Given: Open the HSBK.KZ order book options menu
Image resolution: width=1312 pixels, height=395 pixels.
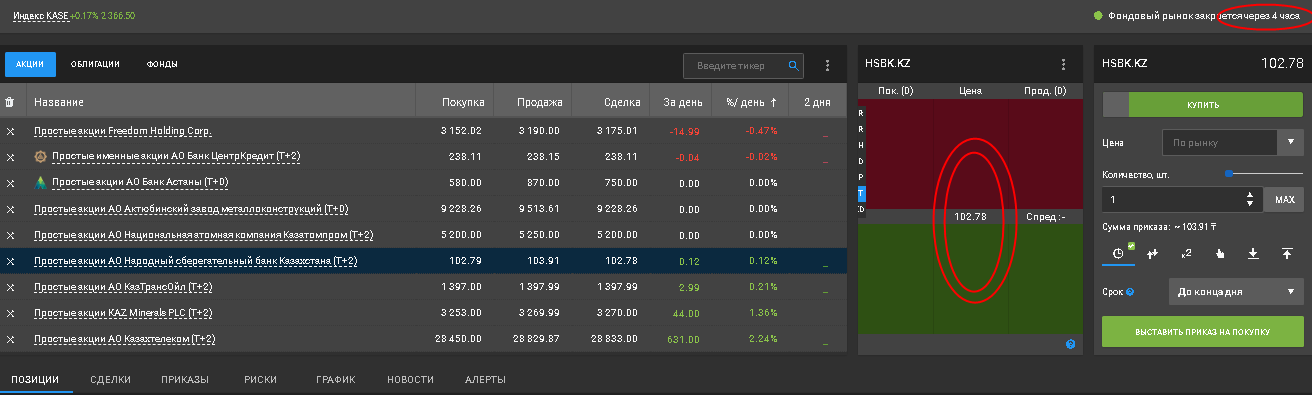Looking at the screenshot, I should point(1063,64).
